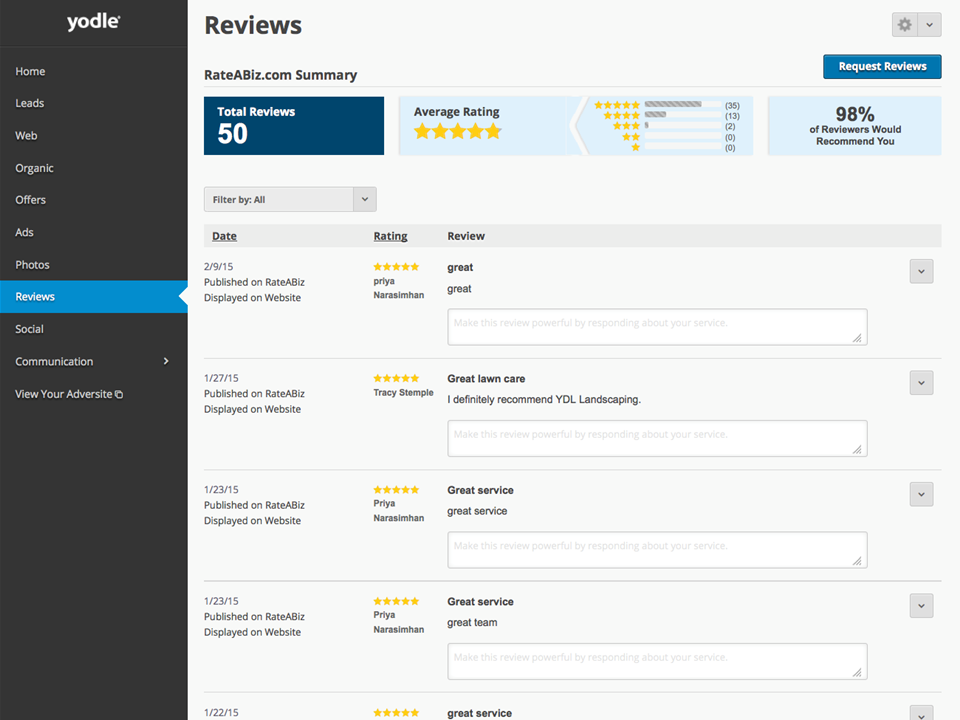This screenshot has height=720, width=960.
Task: Click the five-star rating on Tracy Stemple's review
Action: [397, 378]
